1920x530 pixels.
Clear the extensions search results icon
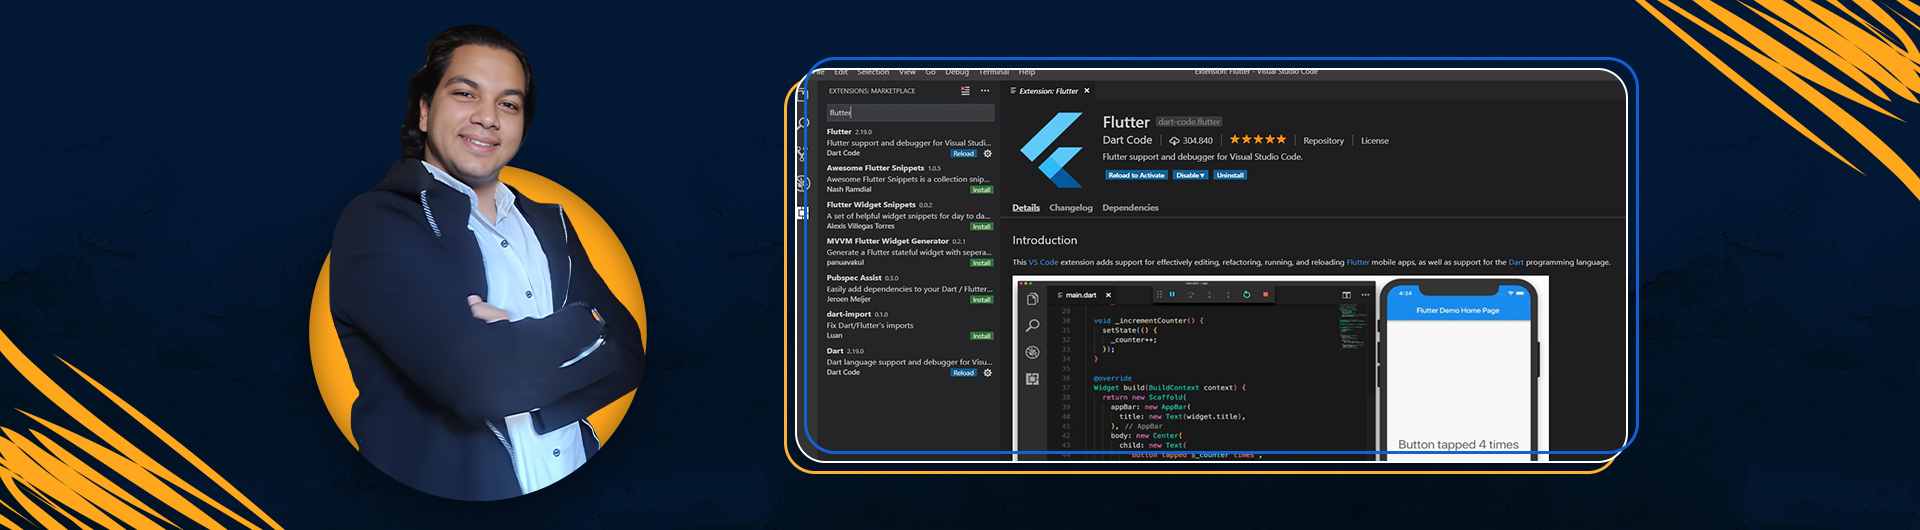point(965,91)
